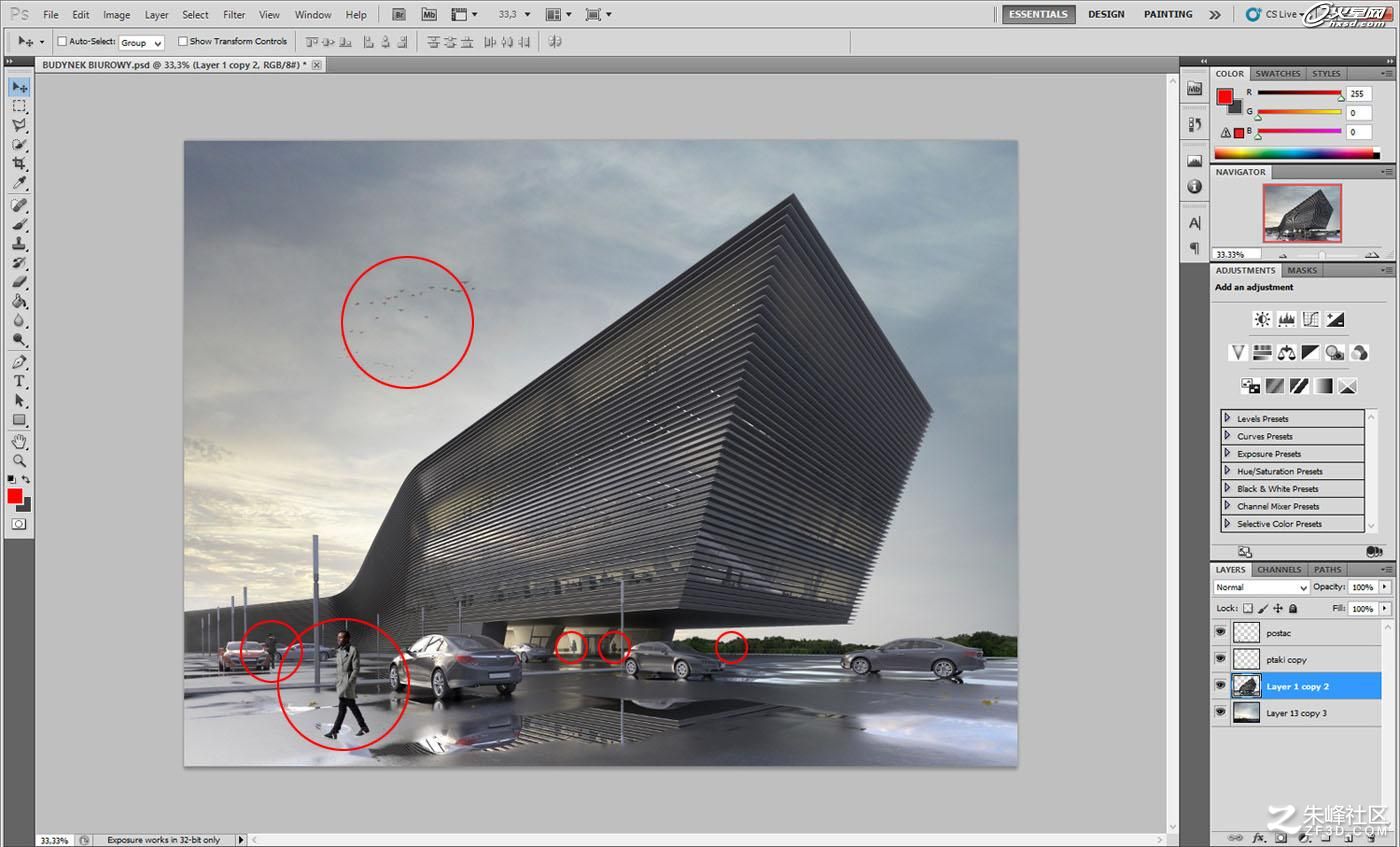Switch to the DESIGN workspace
1400x847 pixels.
[1106, 14]
